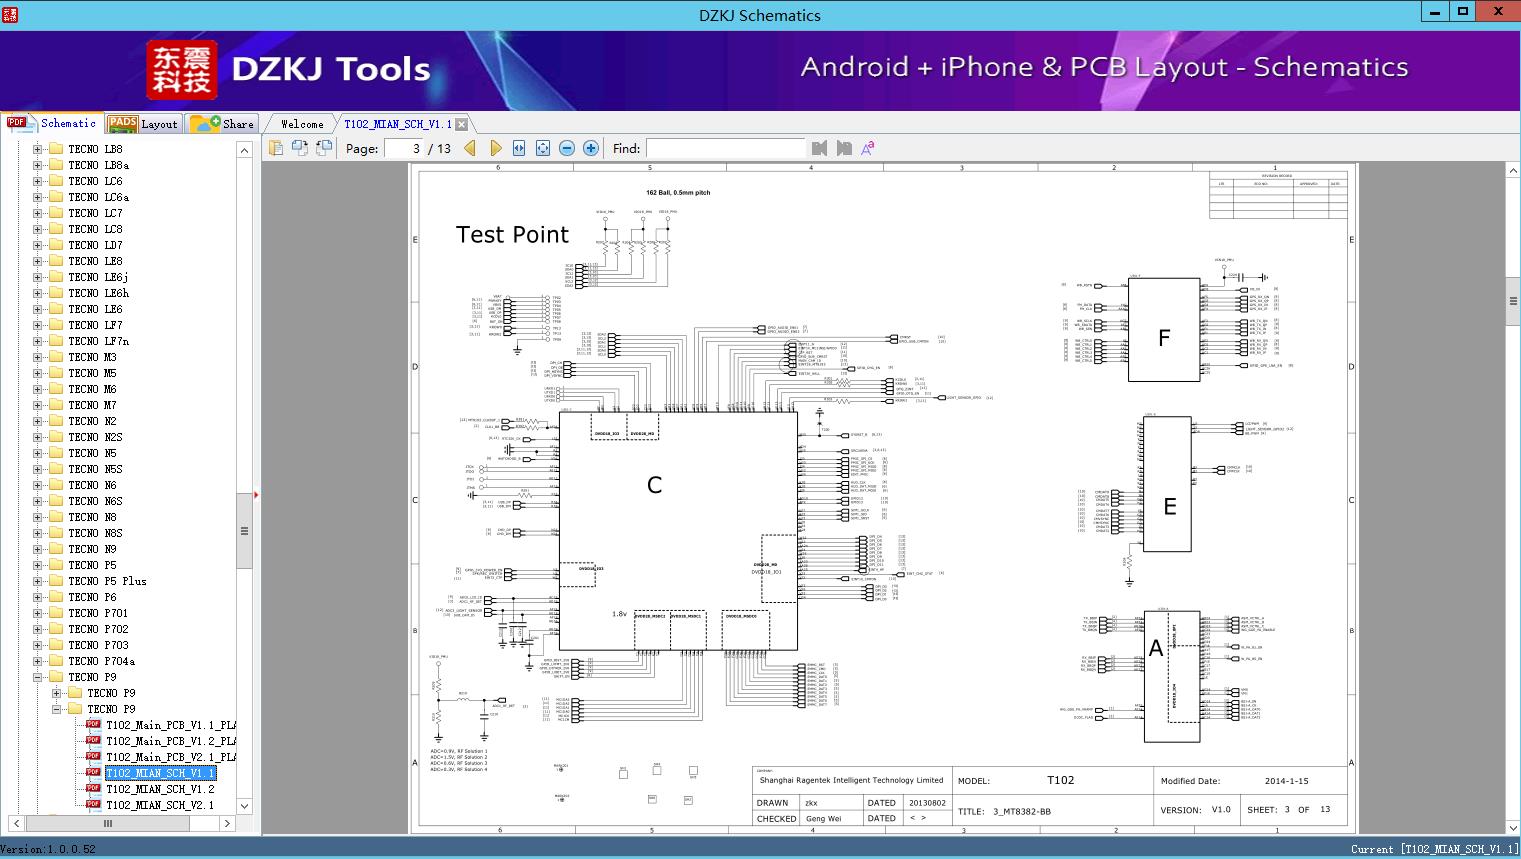Viewport: 1521px width, 859px height.
Task: Expand the TECNO LC6 folder
Action: point(37,181)
